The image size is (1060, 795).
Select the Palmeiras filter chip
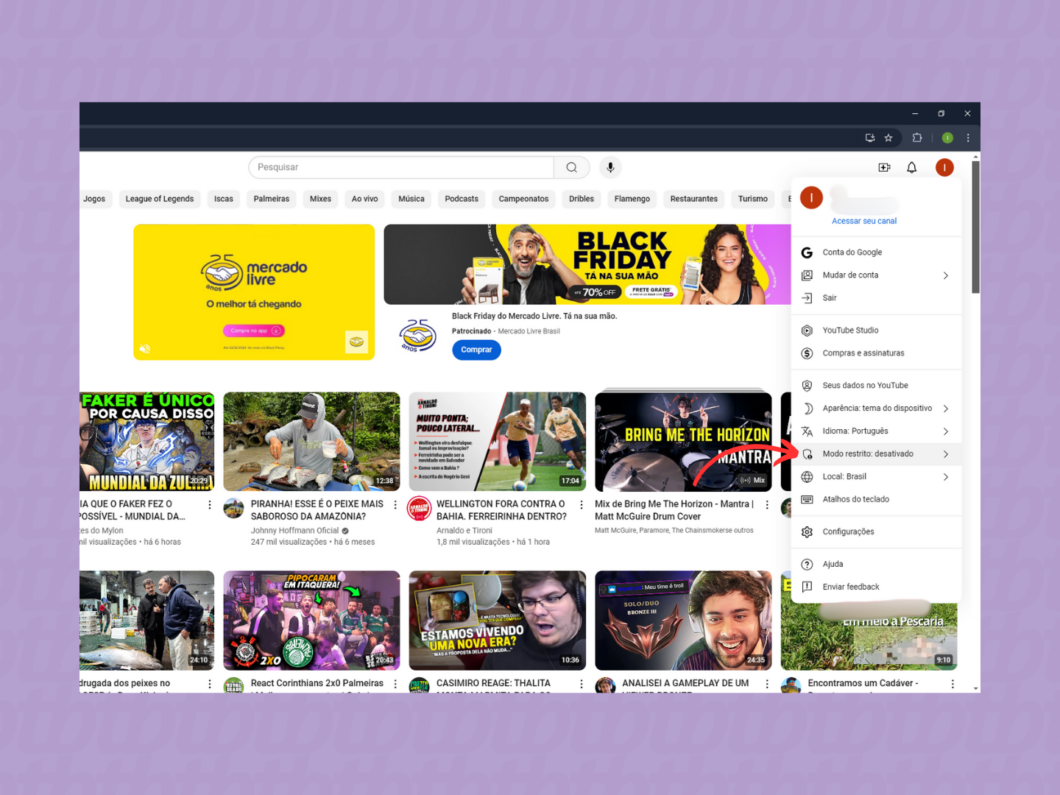[271, 198]
